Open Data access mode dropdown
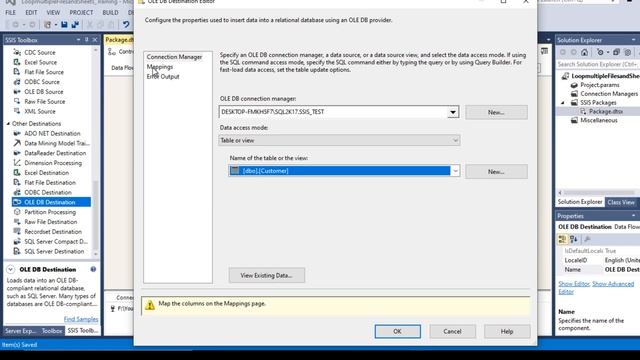Screen dimensions: 640x360 [x=455, y=140]
